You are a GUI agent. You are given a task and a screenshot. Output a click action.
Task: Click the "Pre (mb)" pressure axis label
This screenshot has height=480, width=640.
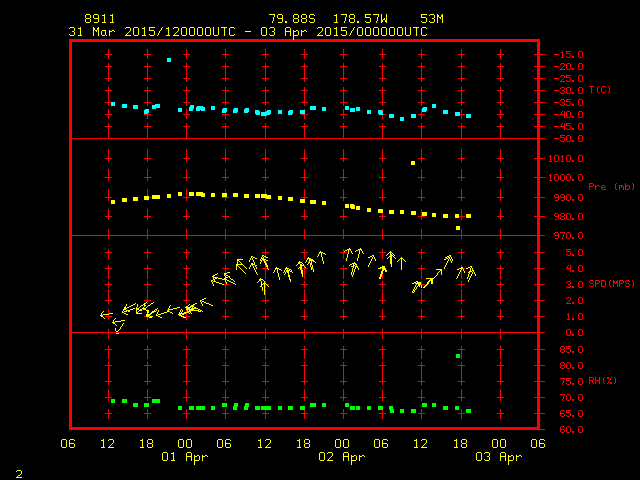click(611, 187)
